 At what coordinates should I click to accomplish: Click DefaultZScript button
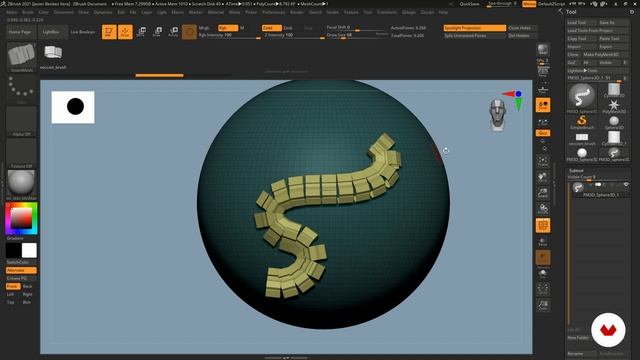tap(551, 4)
